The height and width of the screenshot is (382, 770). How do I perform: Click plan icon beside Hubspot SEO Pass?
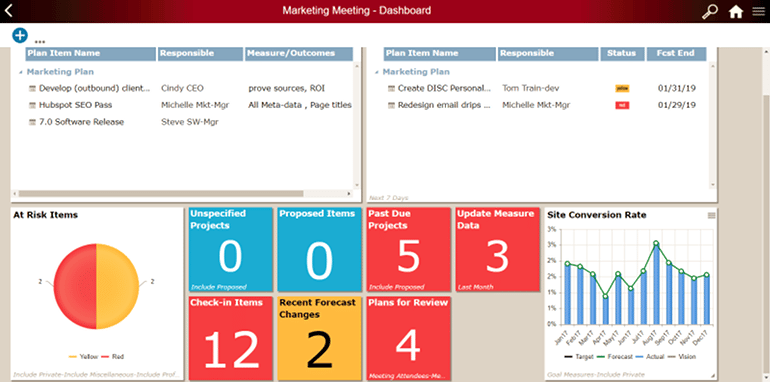click(33, 105)
